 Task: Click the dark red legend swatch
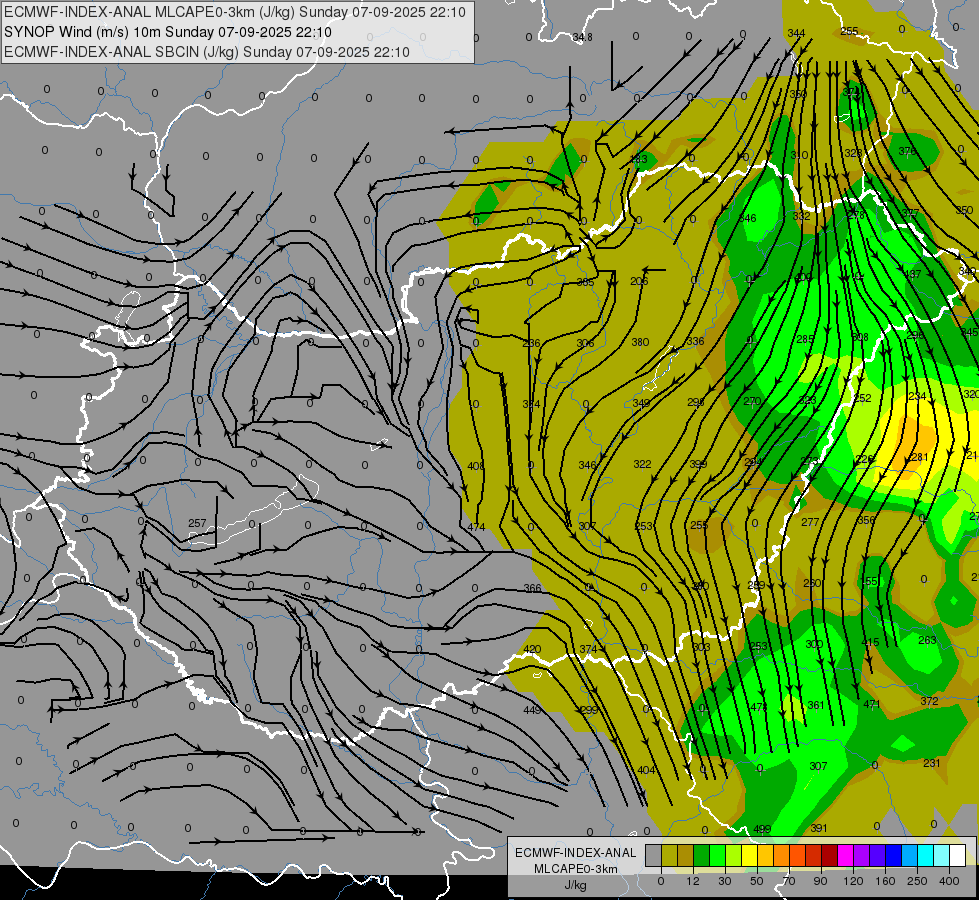(x=830, y=855)
